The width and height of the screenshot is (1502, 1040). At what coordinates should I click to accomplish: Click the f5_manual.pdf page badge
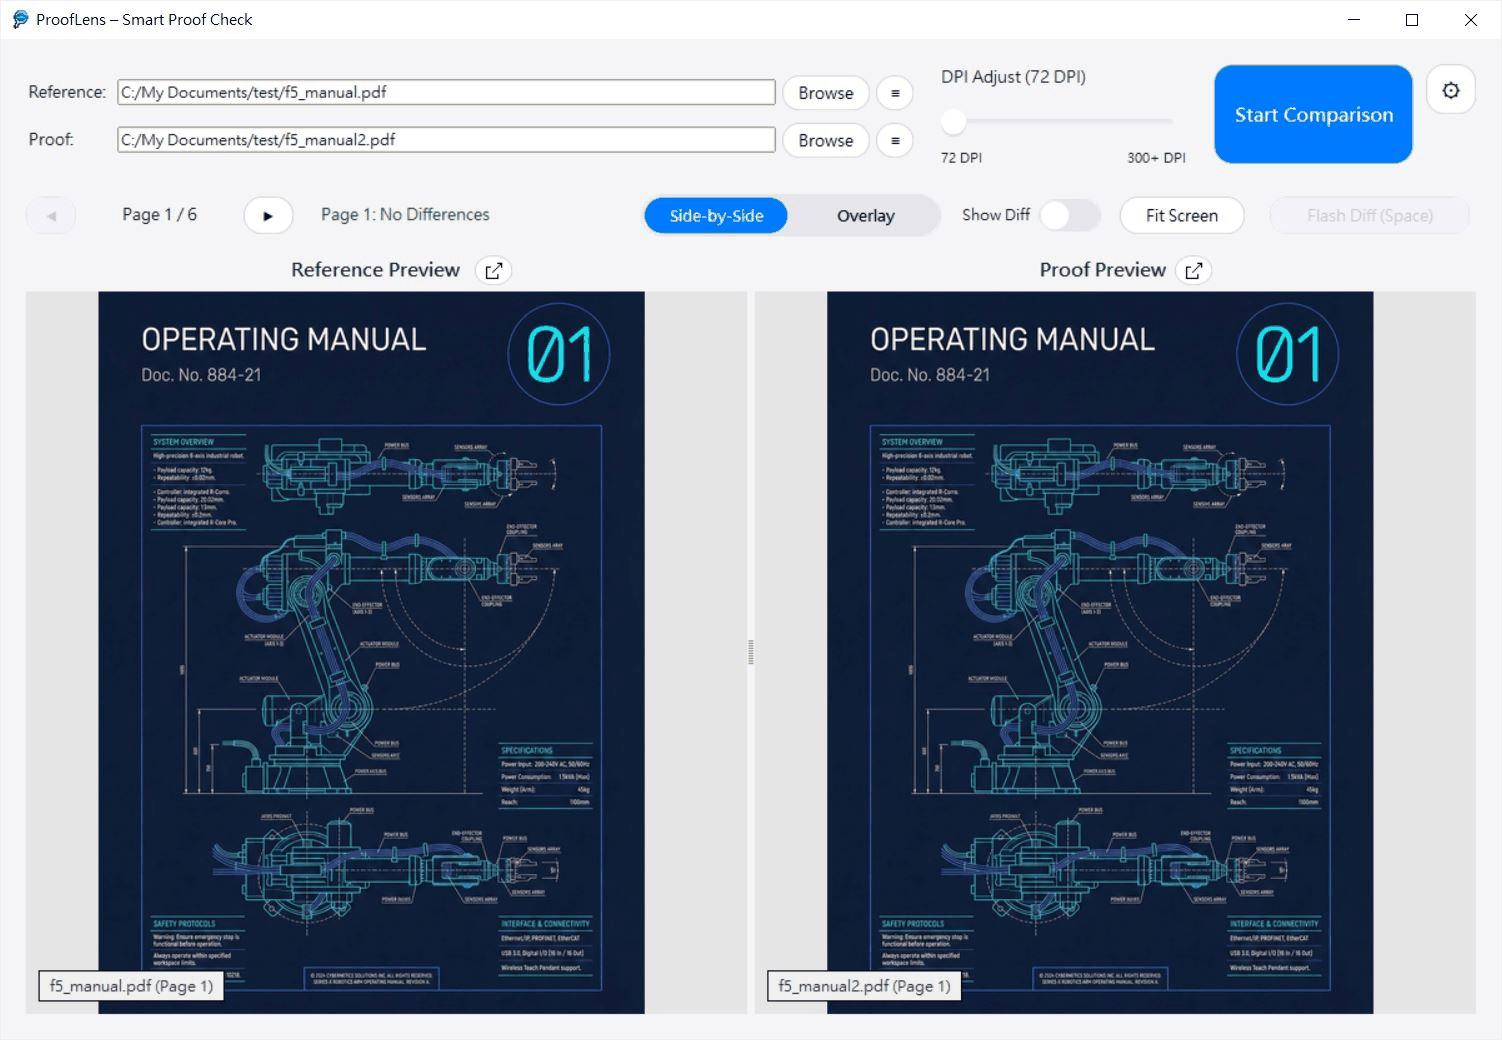click(130, 985)
